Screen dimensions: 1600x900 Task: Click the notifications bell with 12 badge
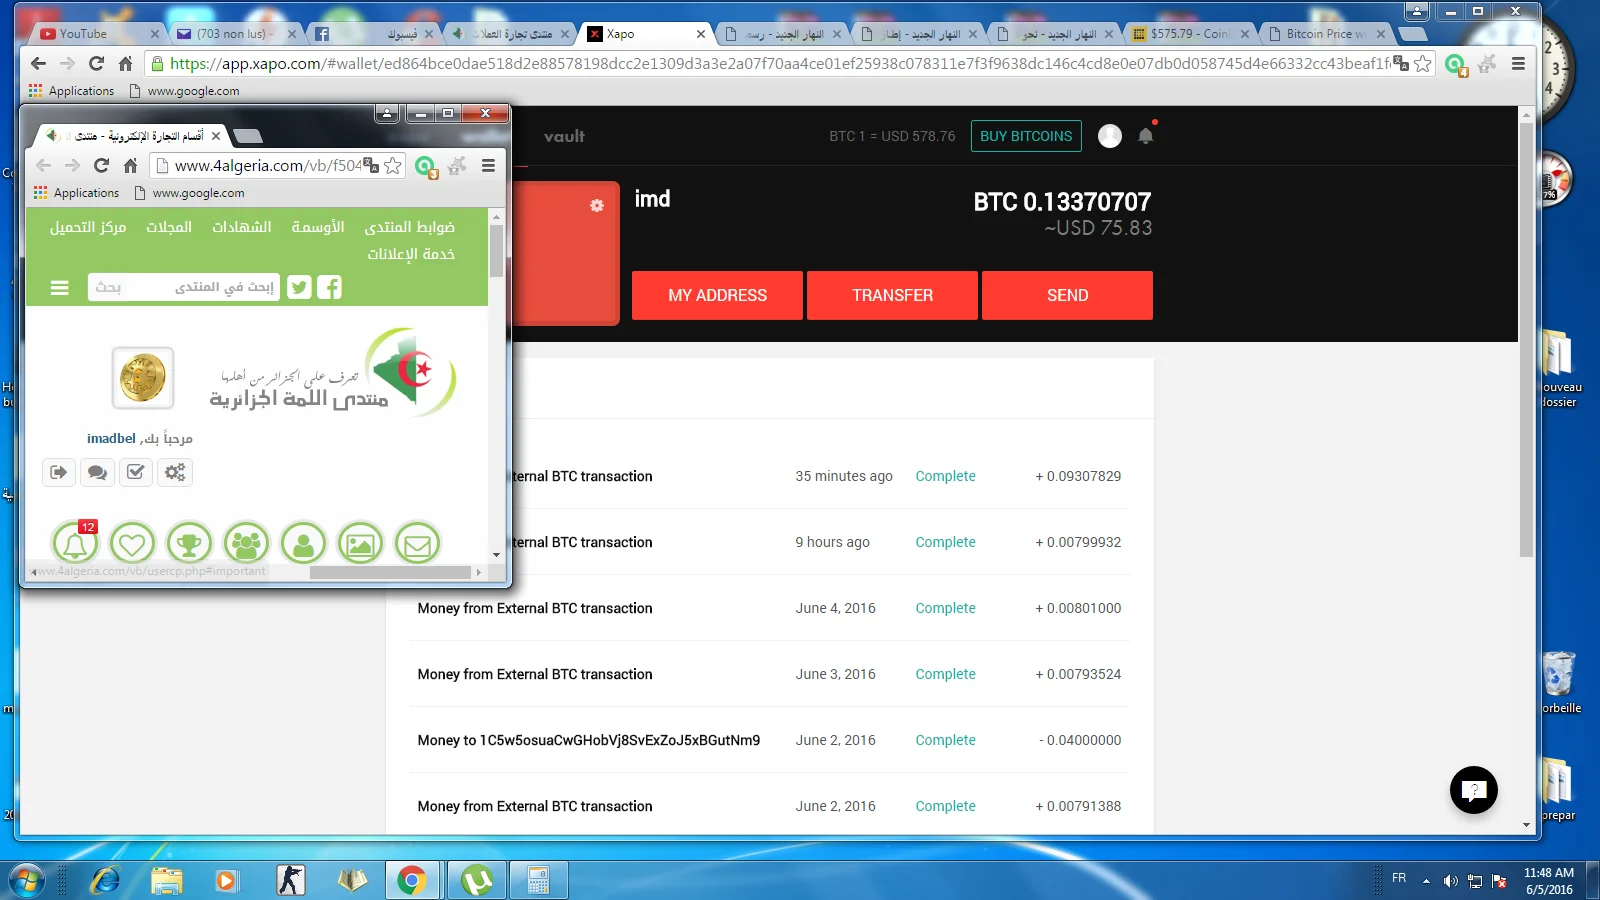pos(75,544)
